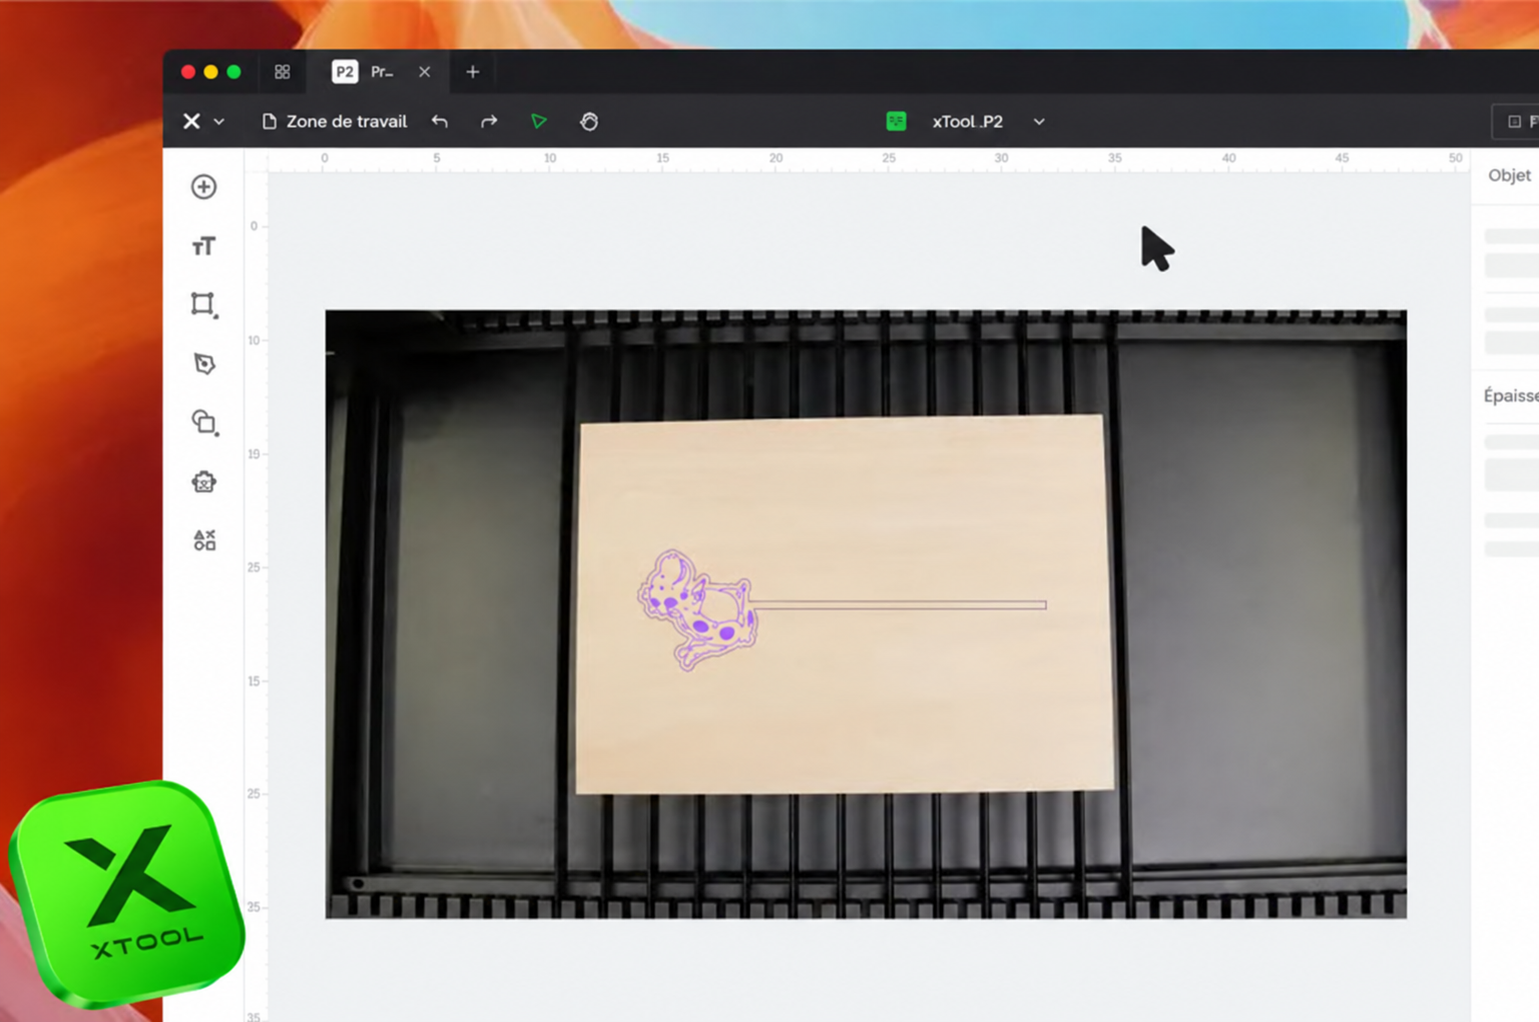
Task: Click the xTool app icon in corner
Action: coord(127,895)
